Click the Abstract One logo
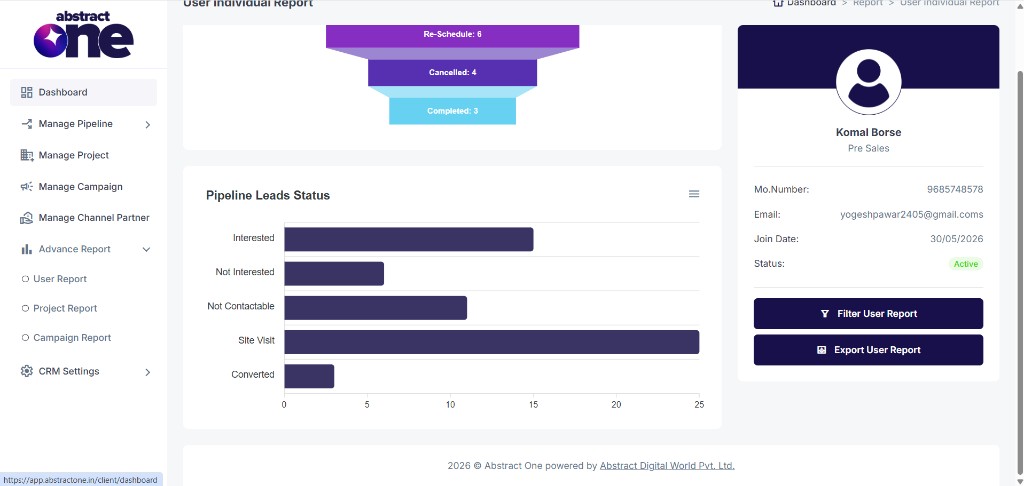 [x=84, y=34]
